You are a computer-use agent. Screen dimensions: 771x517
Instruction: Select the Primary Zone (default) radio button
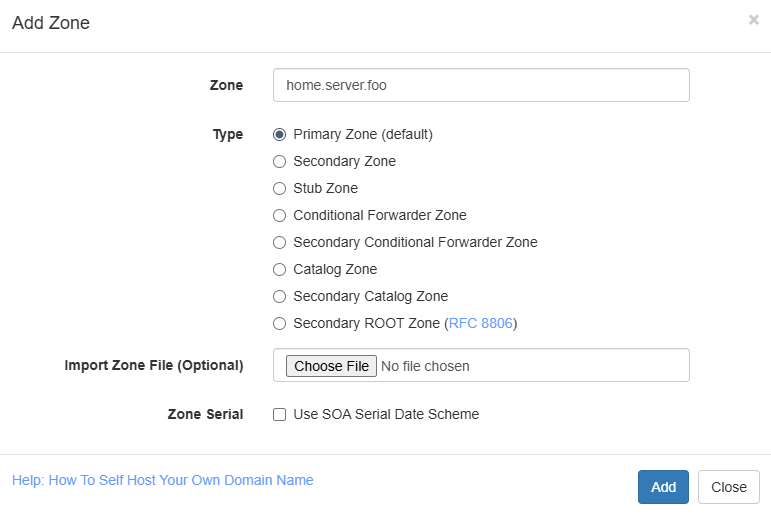[x=280, y=134]
